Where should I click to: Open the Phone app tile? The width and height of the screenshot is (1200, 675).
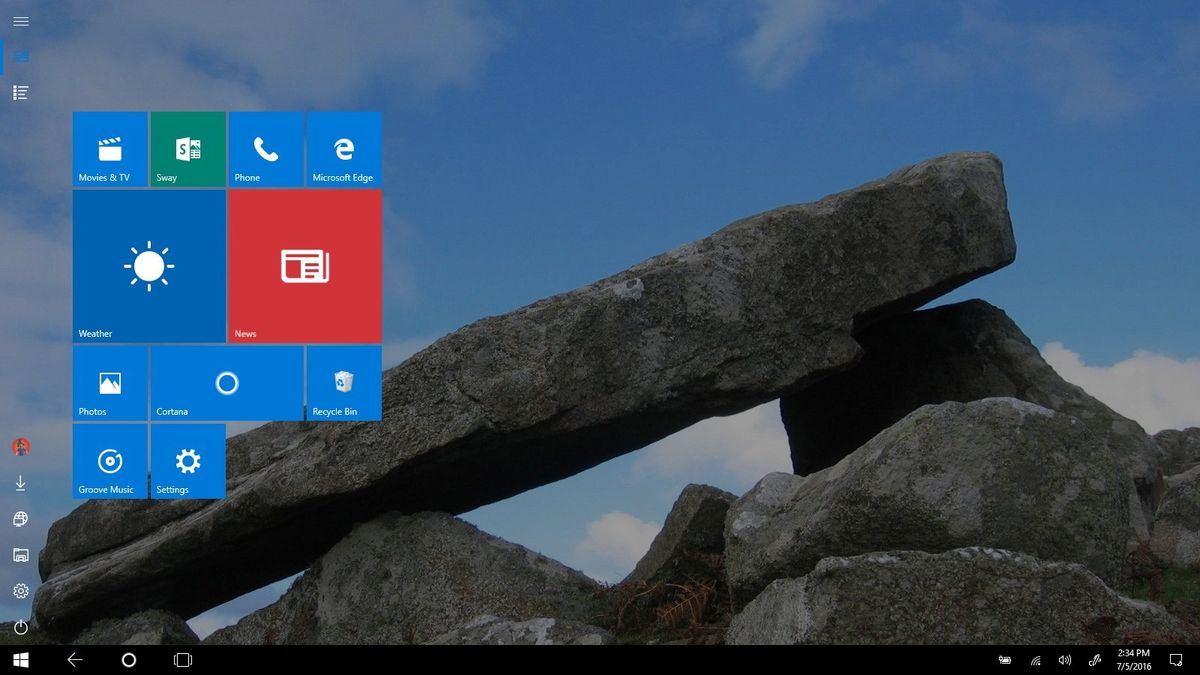[266, 150]
